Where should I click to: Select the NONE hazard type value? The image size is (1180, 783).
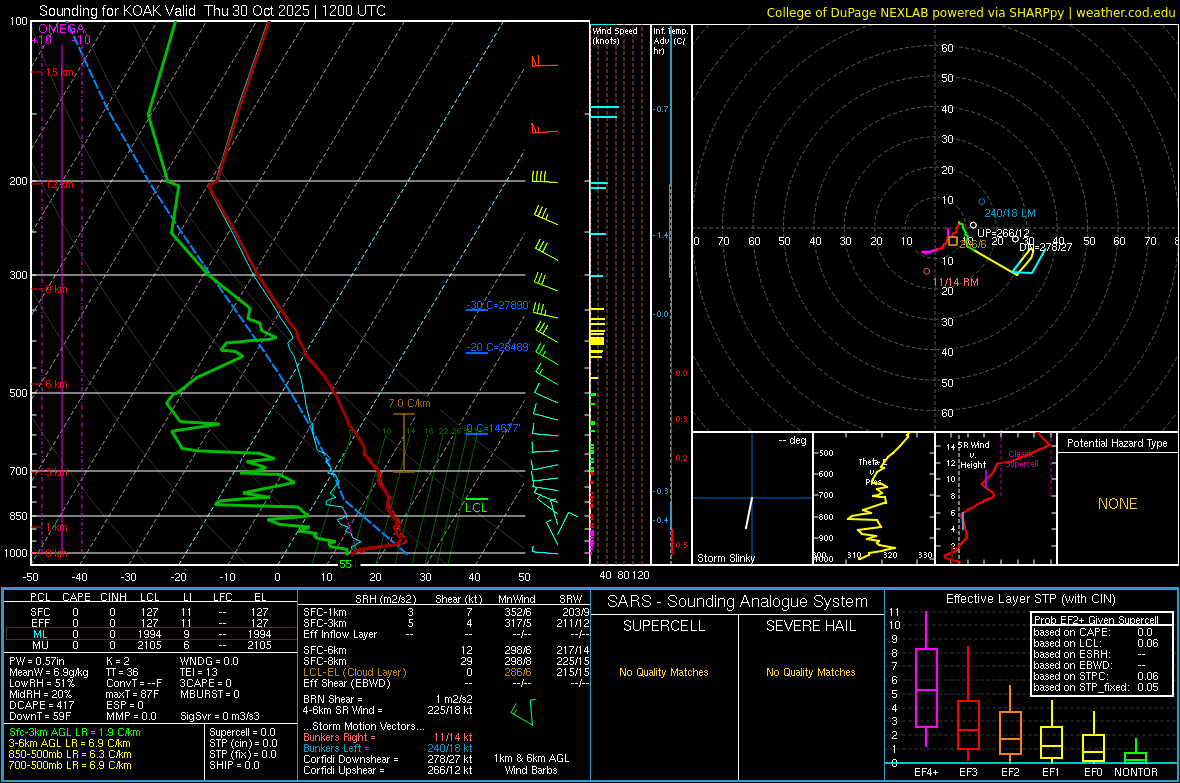click(x=1117, y=504)
